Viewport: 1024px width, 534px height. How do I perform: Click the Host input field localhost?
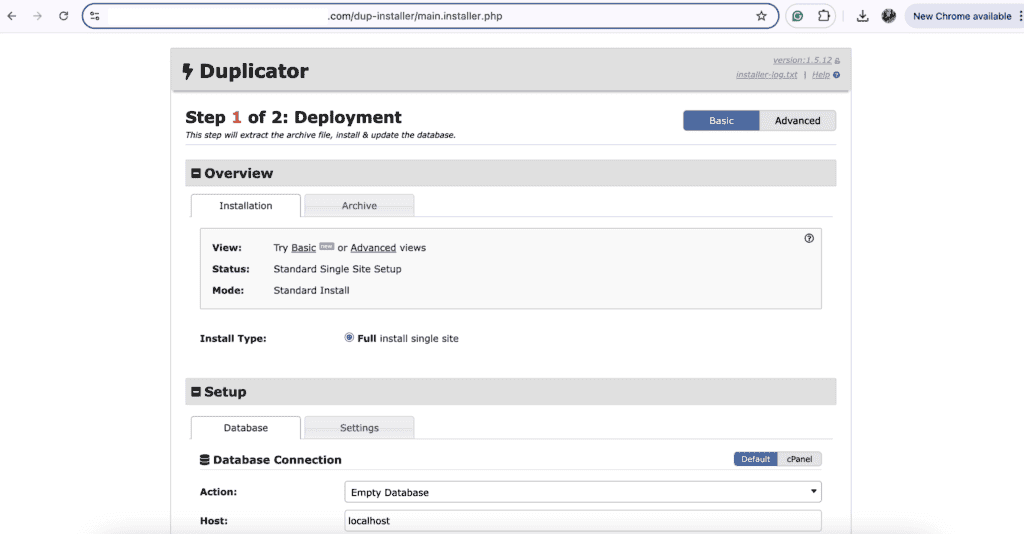click(583, 521)
